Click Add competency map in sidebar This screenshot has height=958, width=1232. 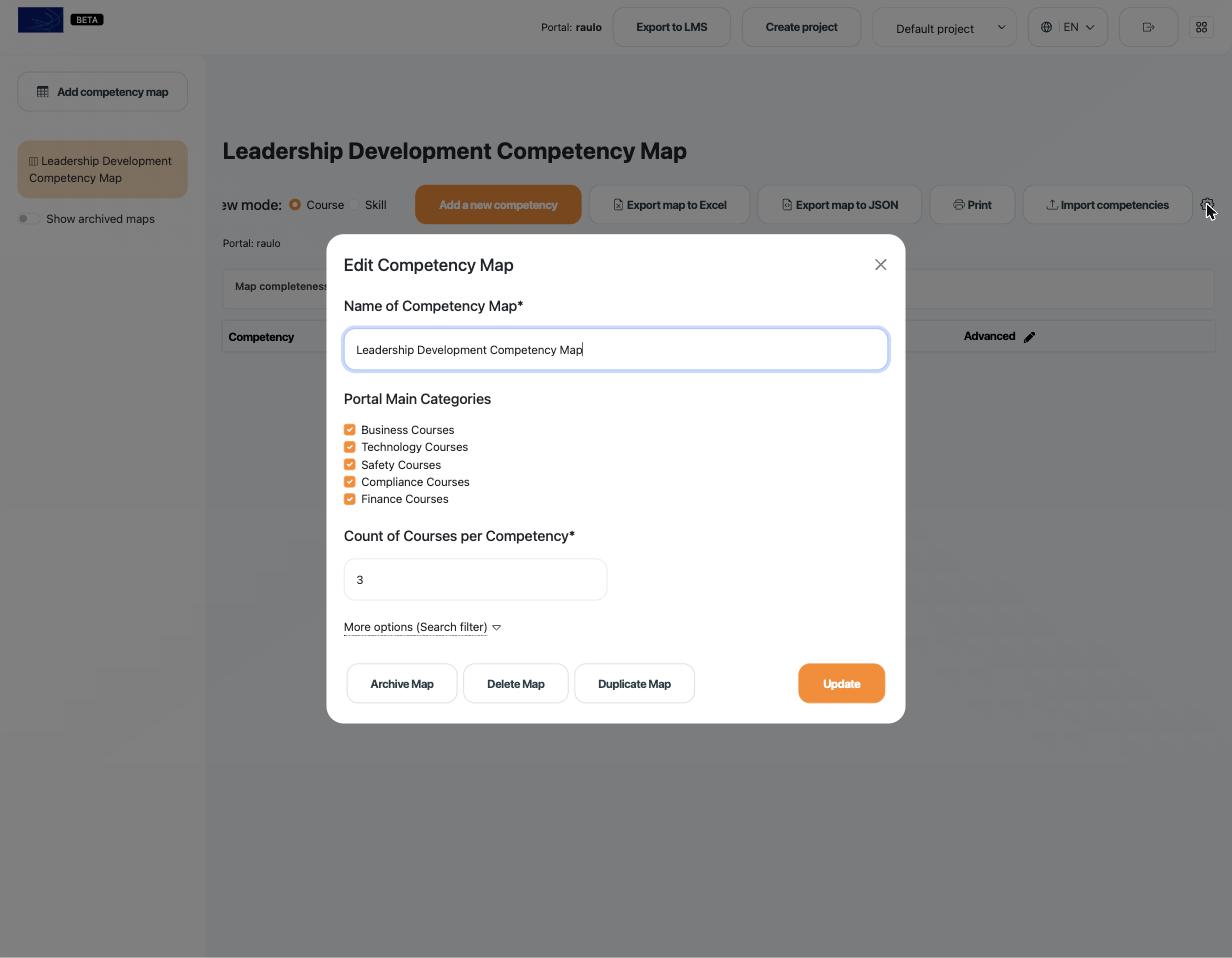point(102,92)
